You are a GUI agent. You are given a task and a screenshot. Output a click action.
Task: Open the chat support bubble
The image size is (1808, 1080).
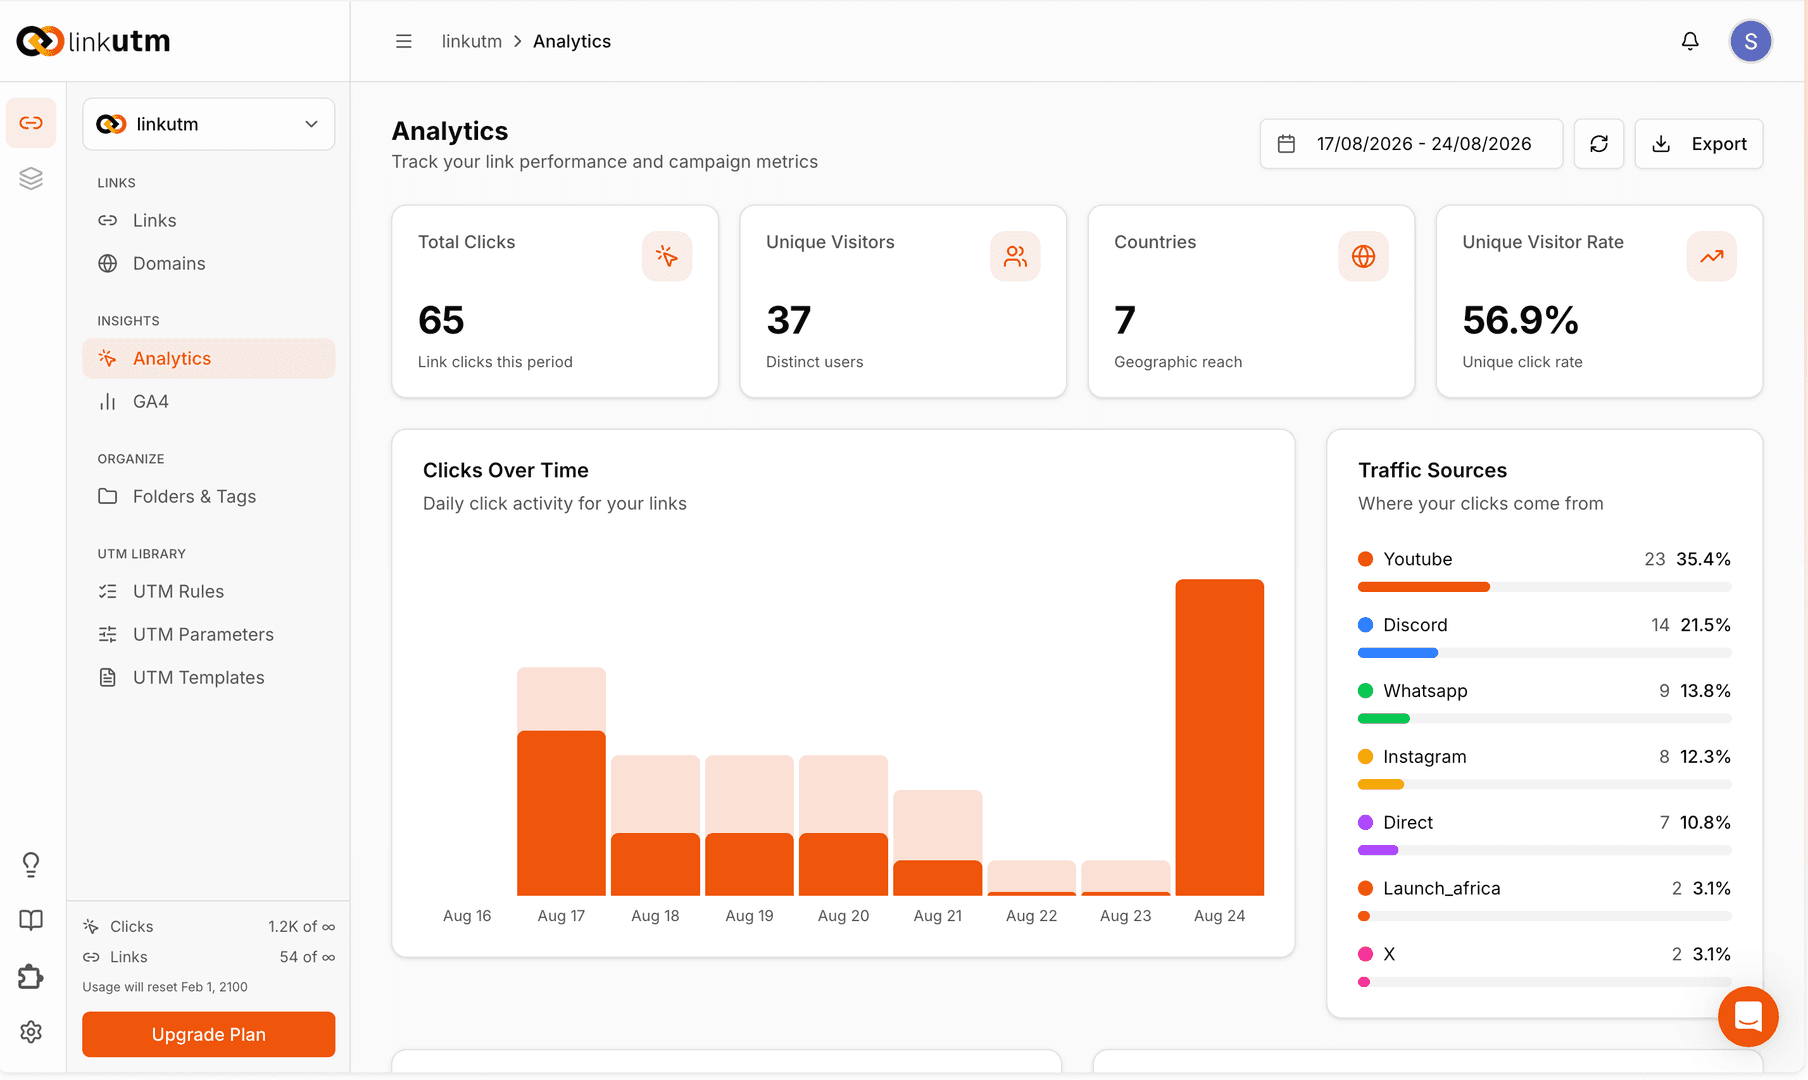pos(1748,1017)
